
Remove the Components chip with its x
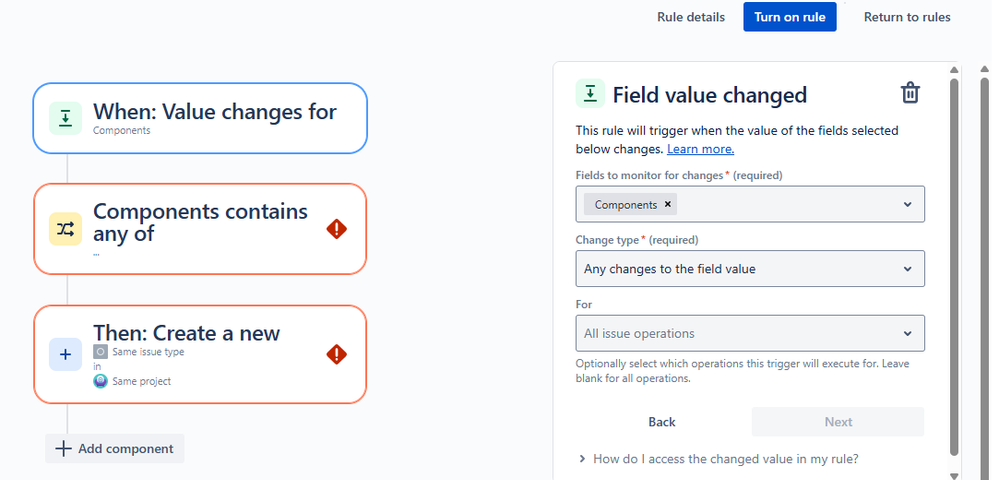(669, 204)
